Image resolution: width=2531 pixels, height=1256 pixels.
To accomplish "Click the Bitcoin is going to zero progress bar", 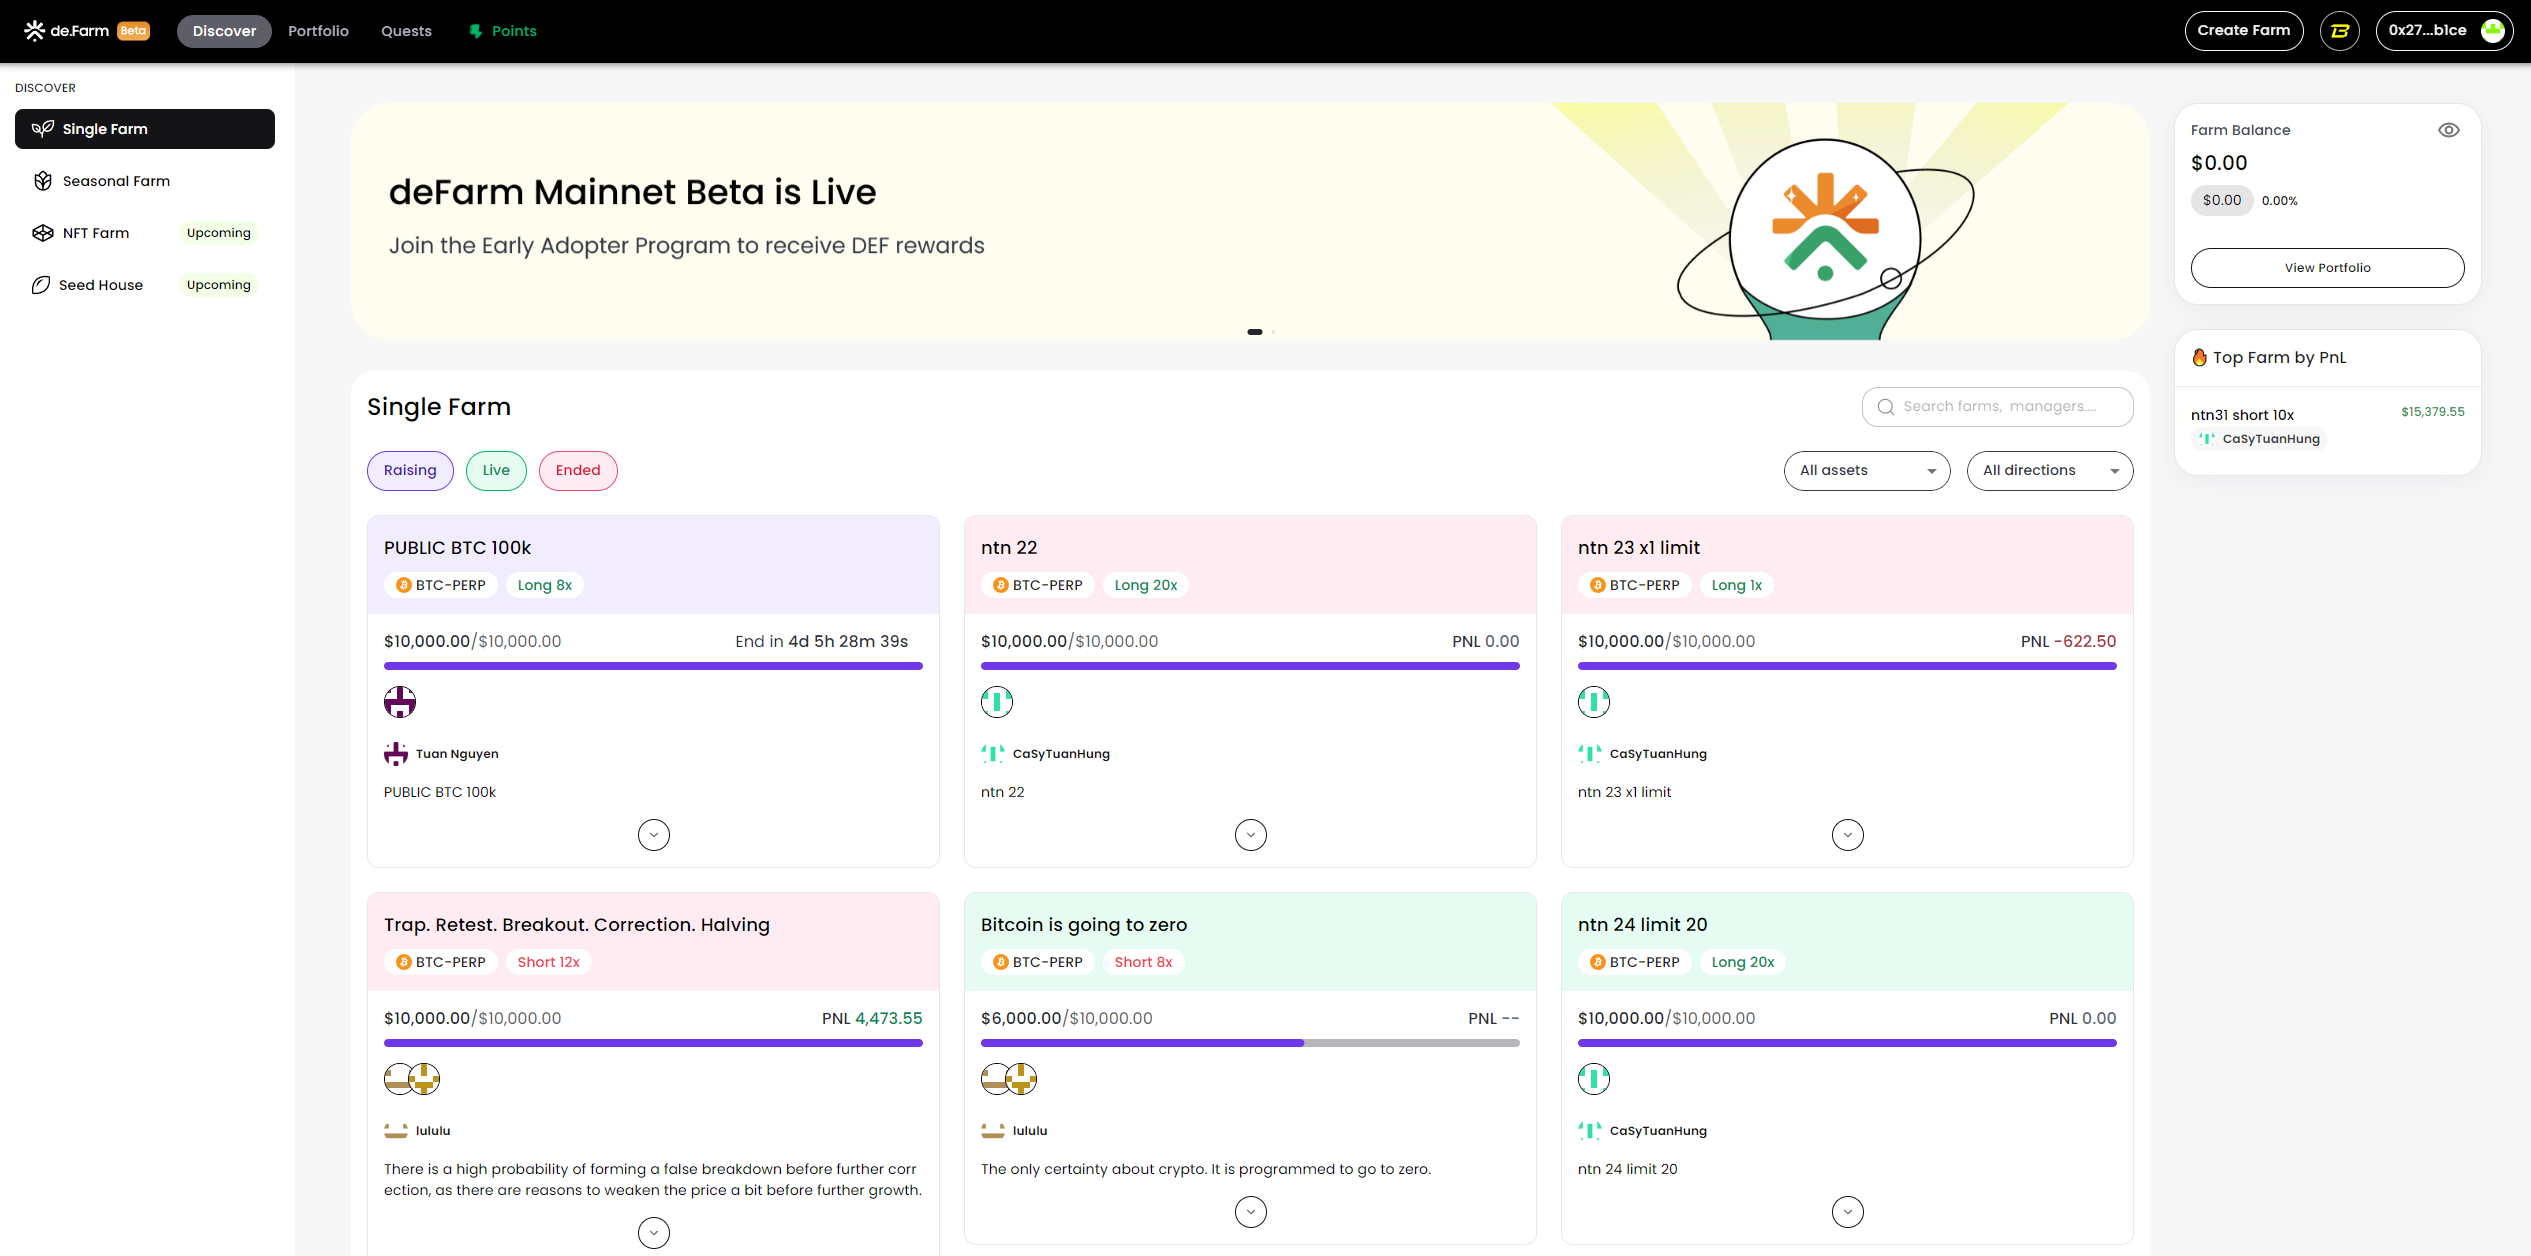I will (1250, 1043).
